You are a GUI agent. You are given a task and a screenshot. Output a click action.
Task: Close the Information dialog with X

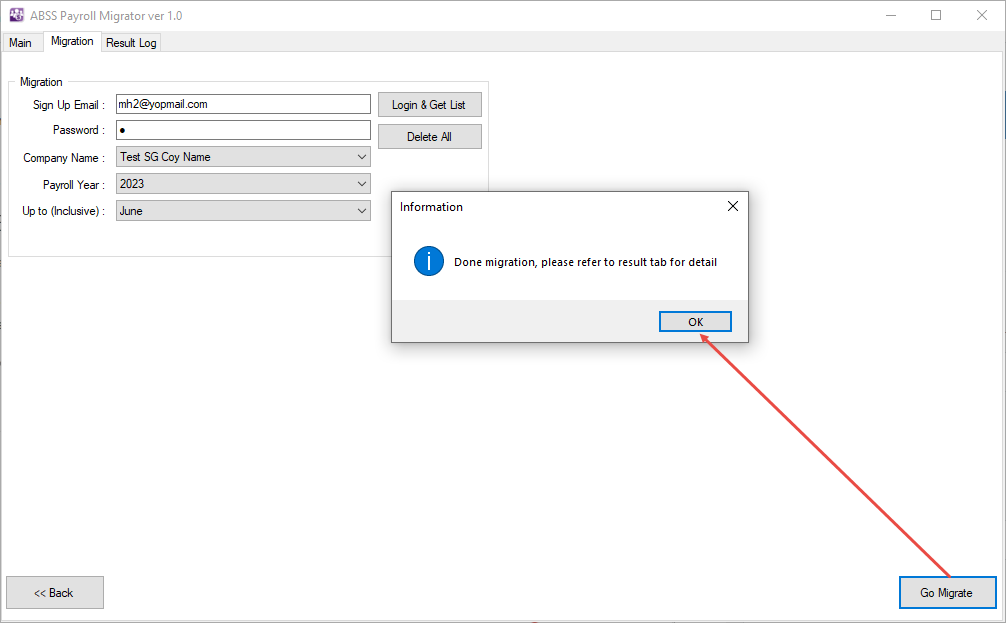[733, 206]
